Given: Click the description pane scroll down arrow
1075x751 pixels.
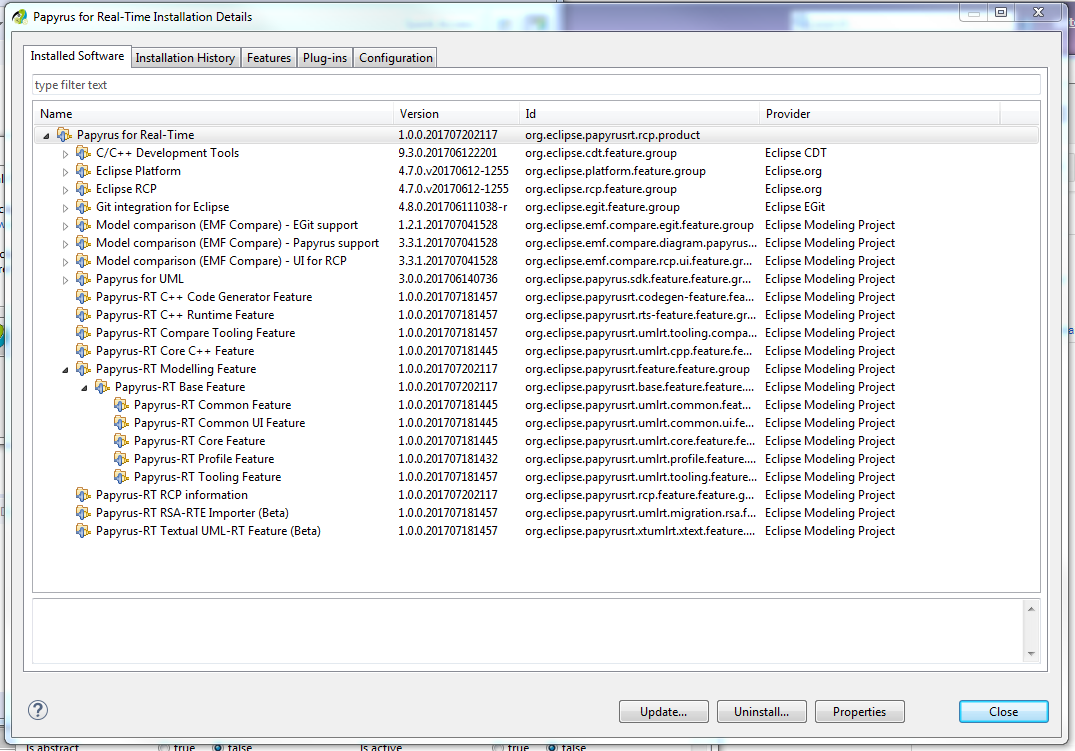Looking at the screenshot, I should pos(1030,654).
